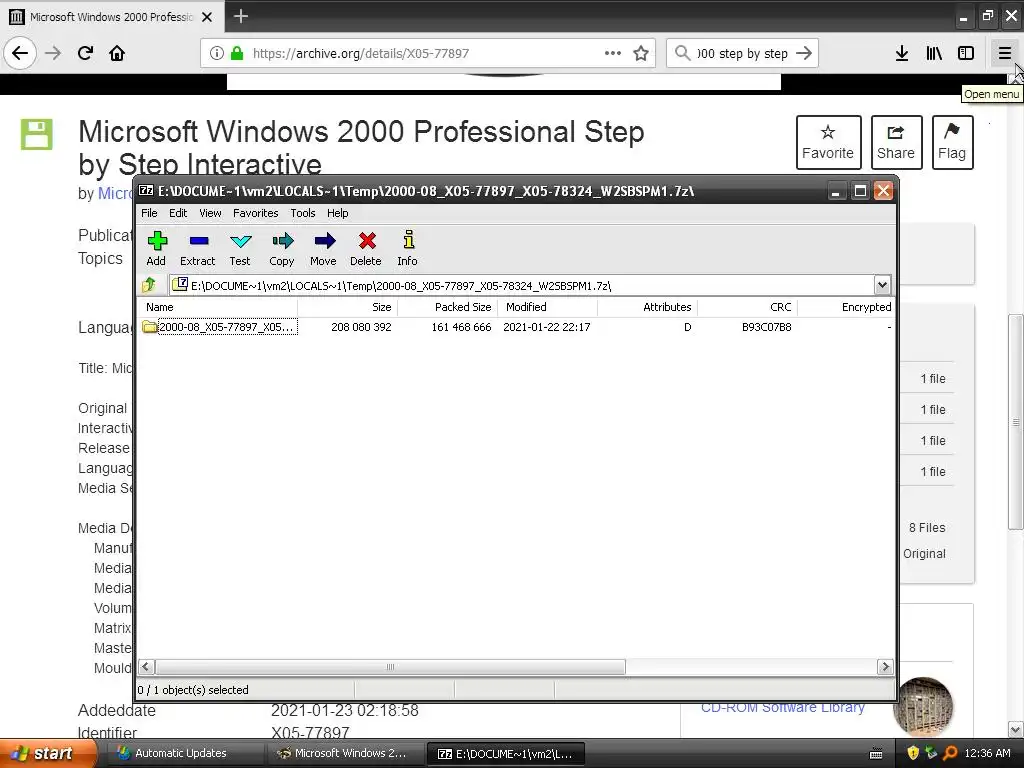Screen dimensions: 1024x768
Task: Click the search go arrow in Firefox
Action: tap(804, 53)
